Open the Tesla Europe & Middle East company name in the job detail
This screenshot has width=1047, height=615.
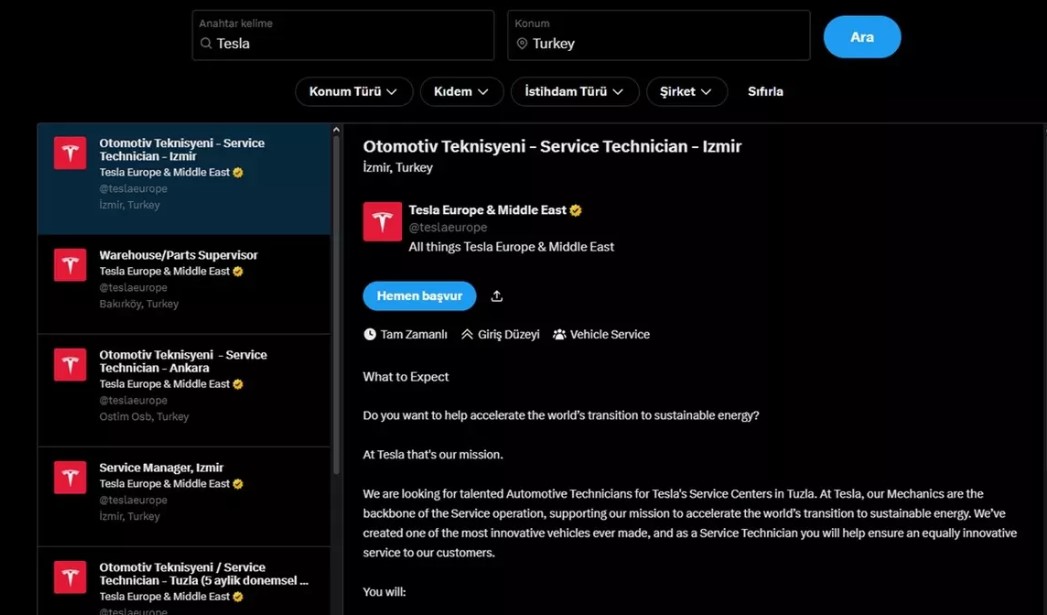click(x=487, y=210)
